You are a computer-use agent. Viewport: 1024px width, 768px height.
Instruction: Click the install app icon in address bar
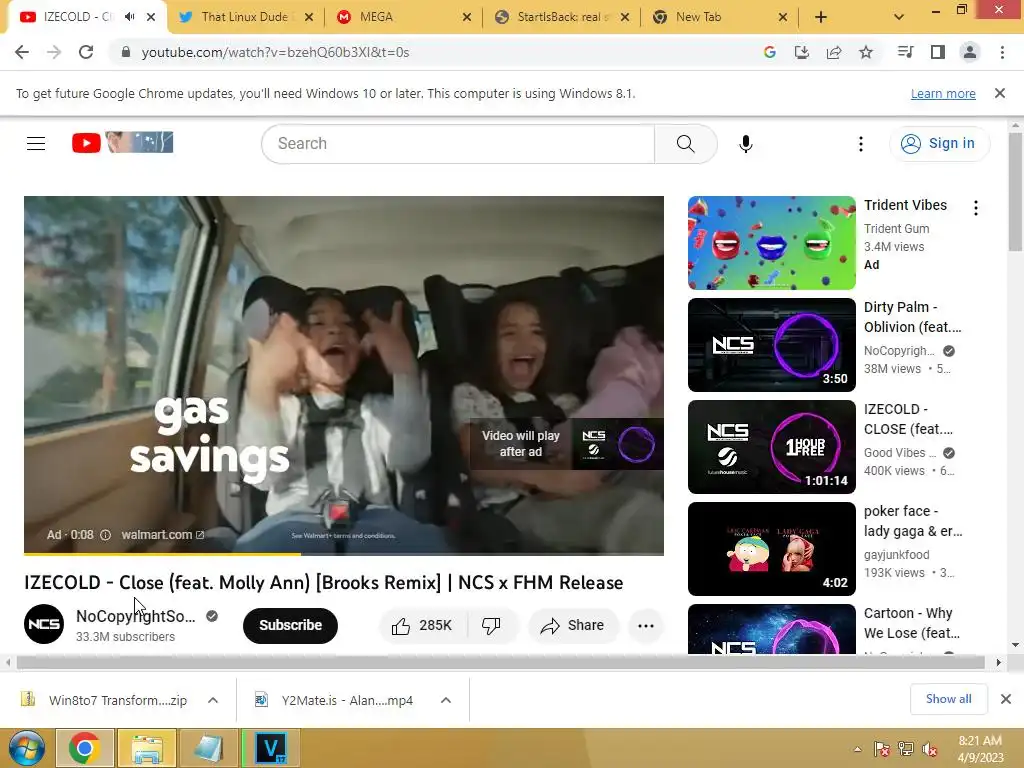pos(802,52)
